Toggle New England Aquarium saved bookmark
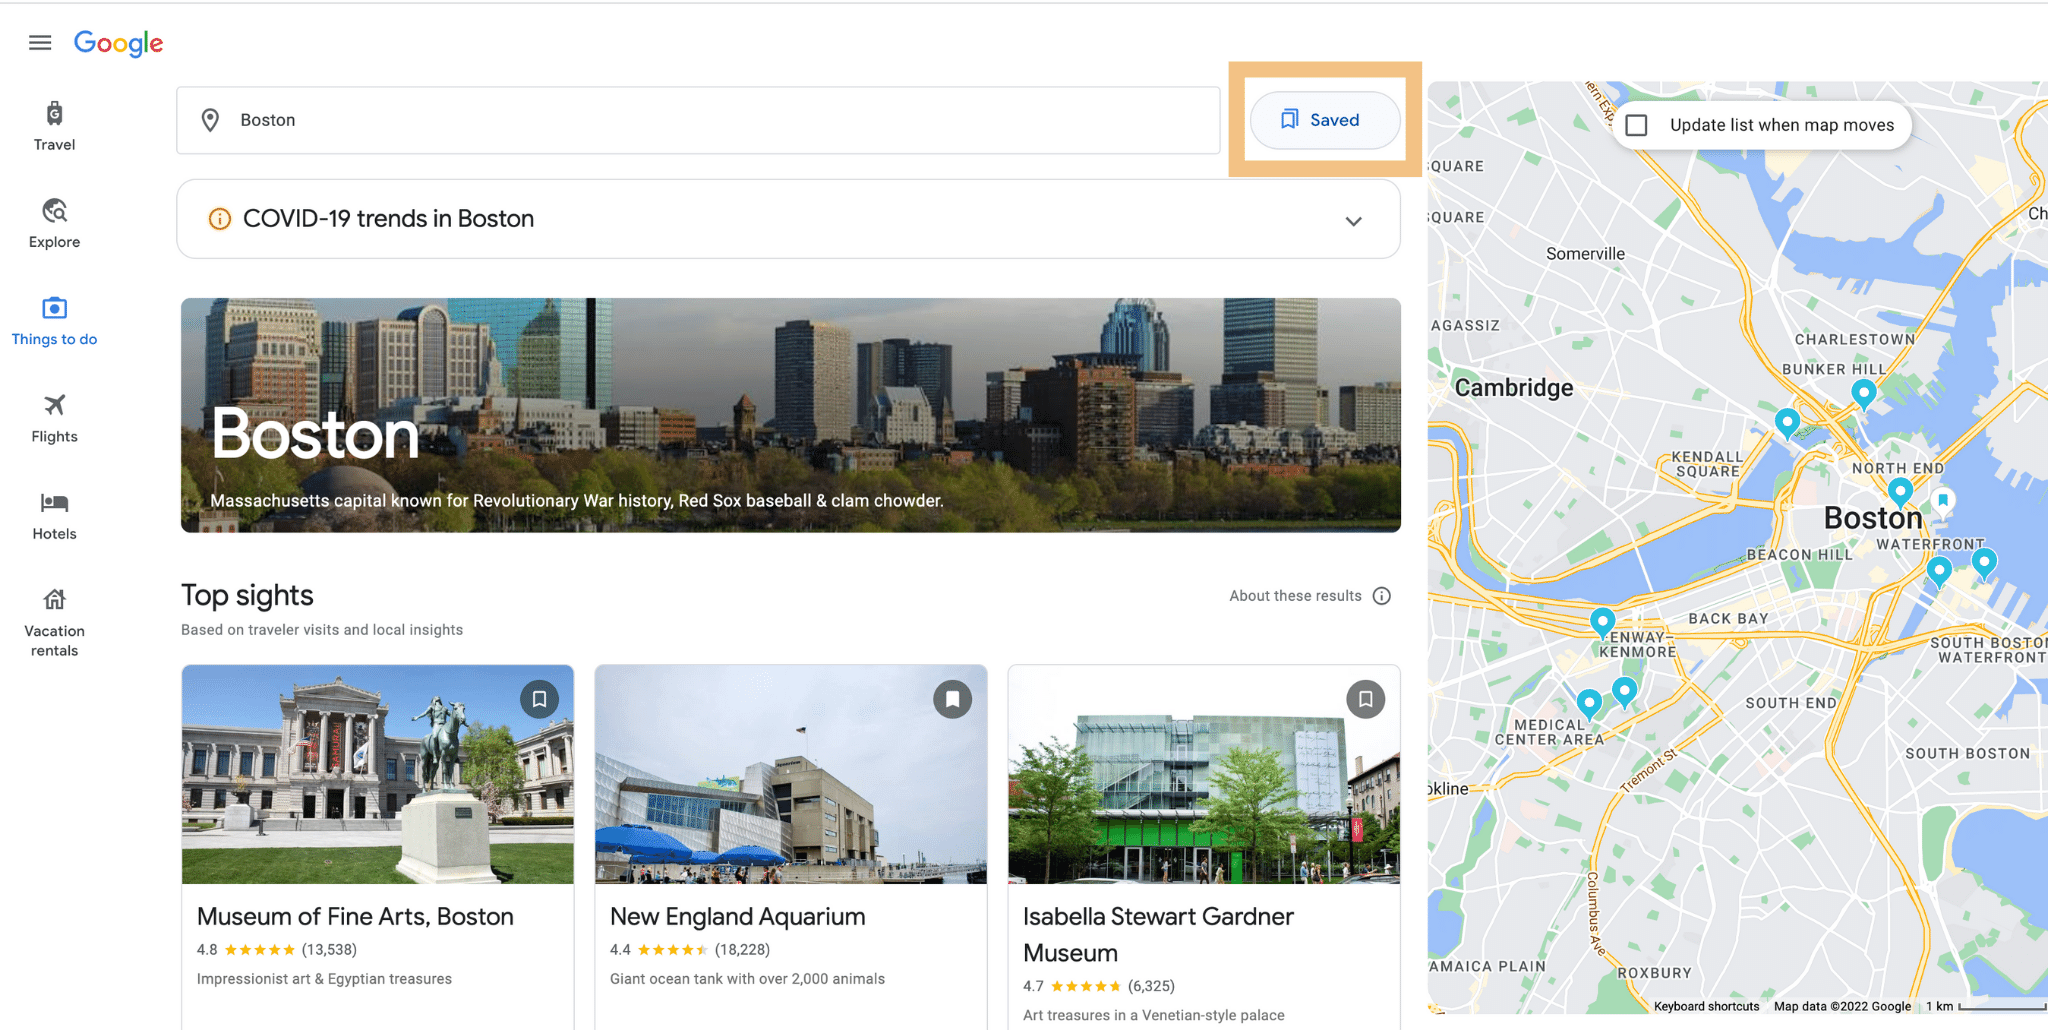The image size is (2048, 1030). point(952,699)
